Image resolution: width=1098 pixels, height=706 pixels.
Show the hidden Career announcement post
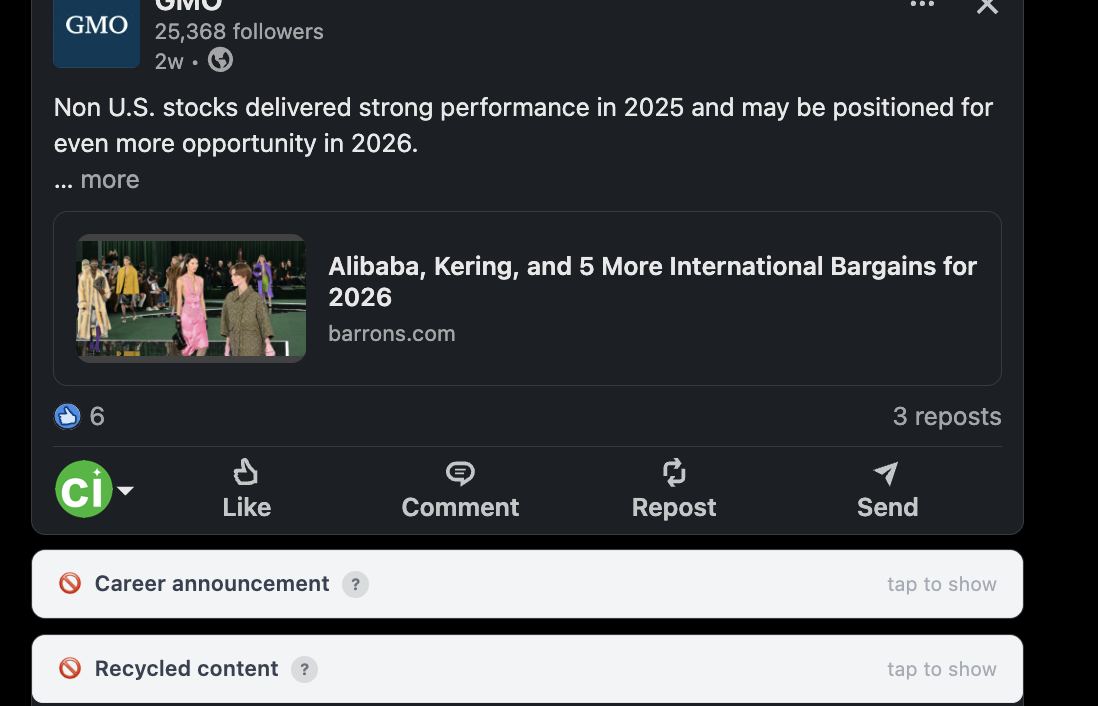(x=941, y=584)
